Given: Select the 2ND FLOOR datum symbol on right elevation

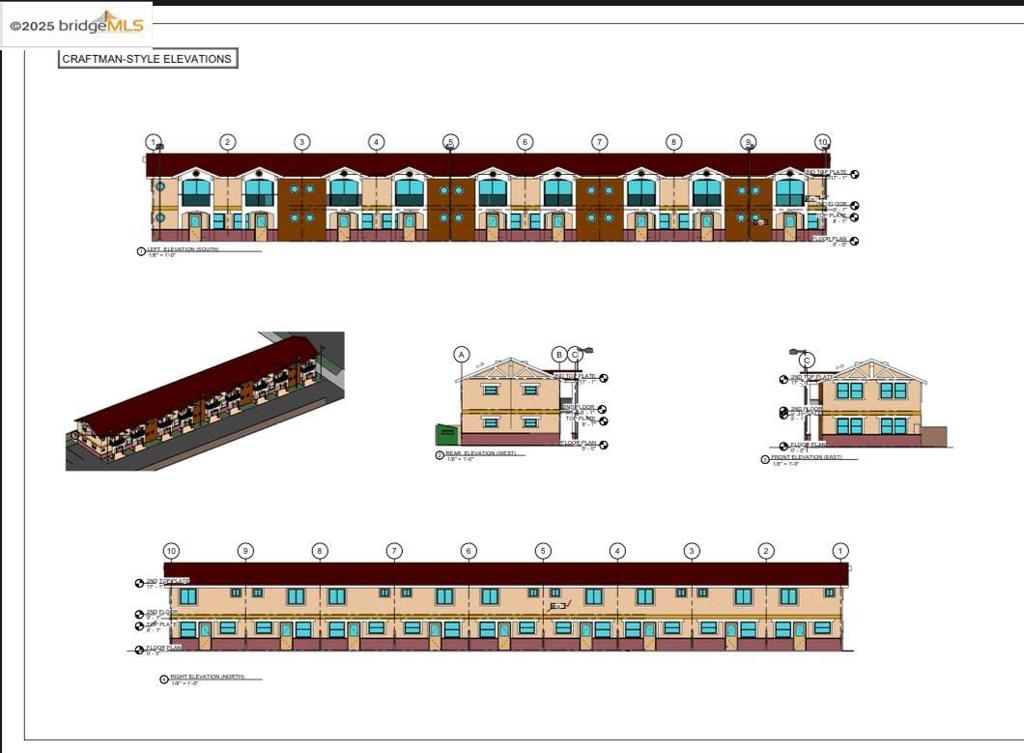Looking at the screenshot, I should (139, 612).
